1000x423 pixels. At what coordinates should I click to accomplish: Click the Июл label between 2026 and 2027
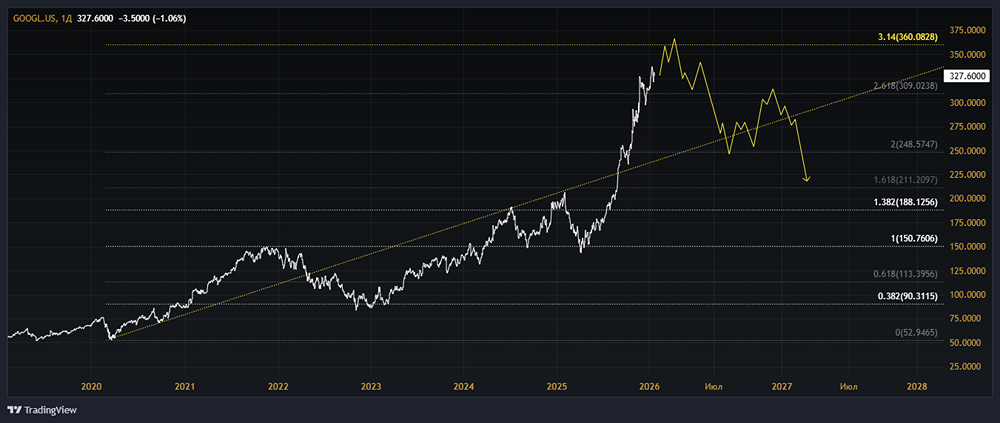713,387
